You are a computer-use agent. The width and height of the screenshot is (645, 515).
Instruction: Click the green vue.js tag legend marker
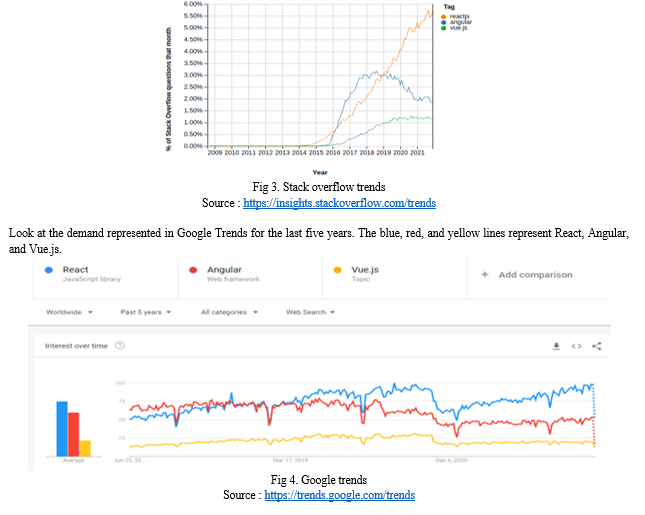[443, 28]
